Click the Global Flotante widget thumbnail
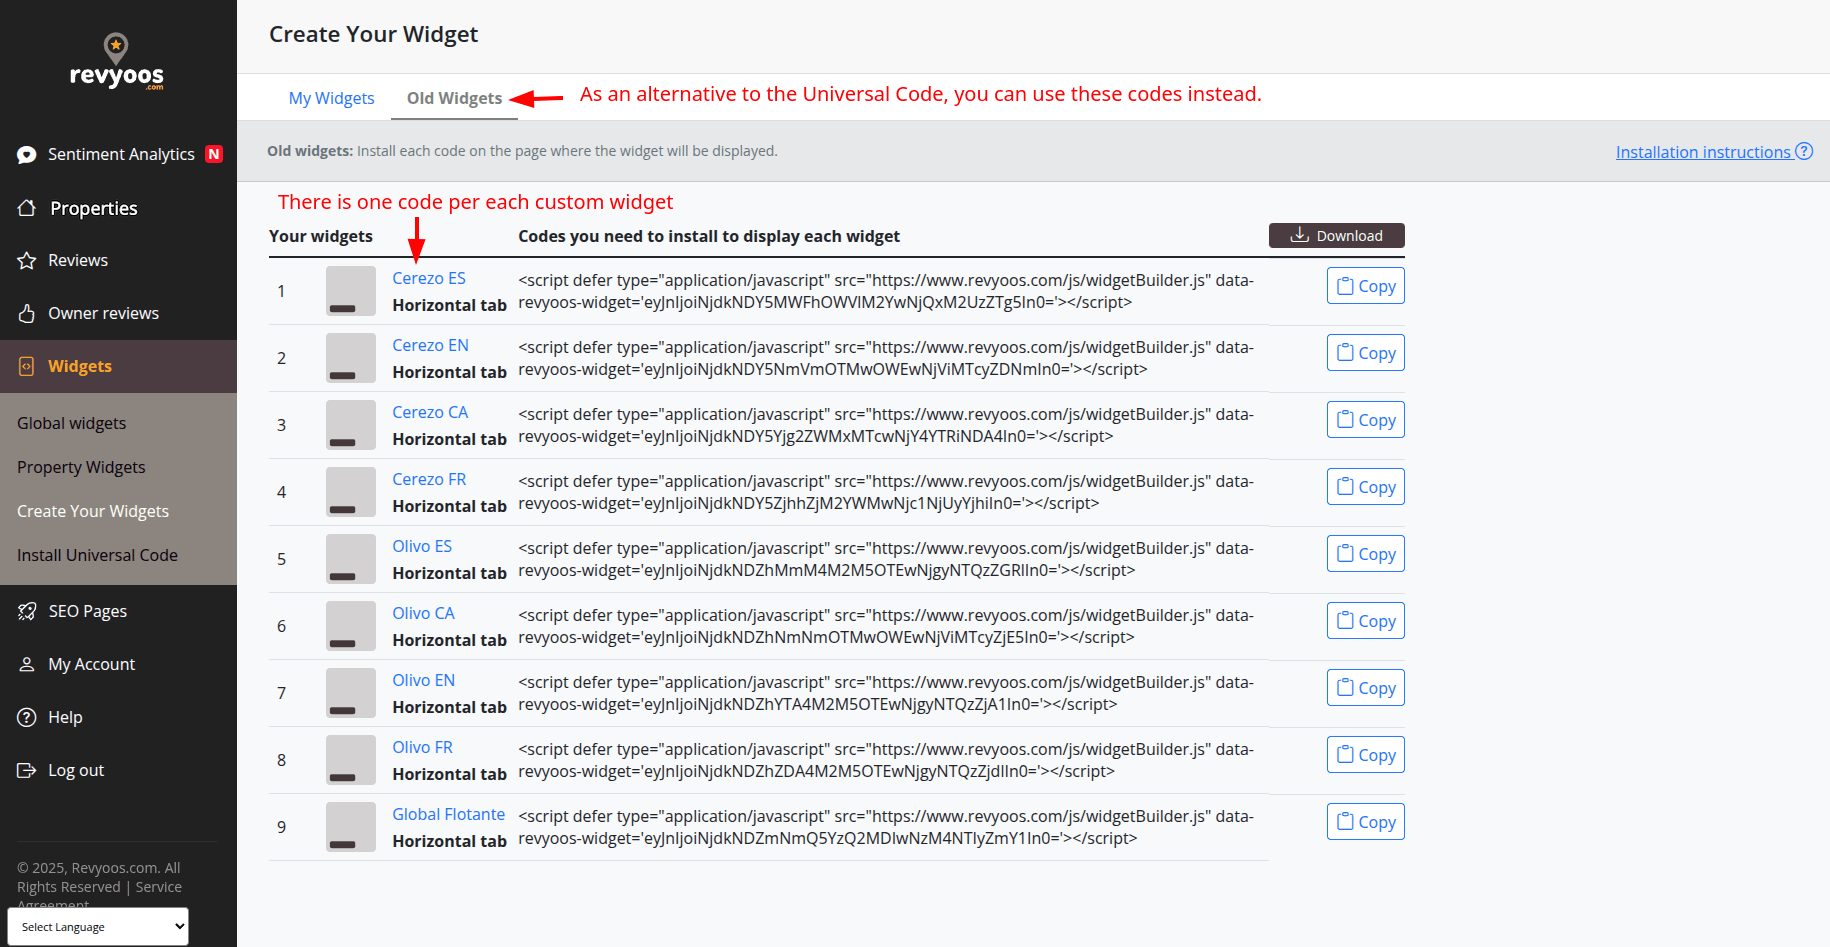1830x947 pixels. click(x=351, y=827)
